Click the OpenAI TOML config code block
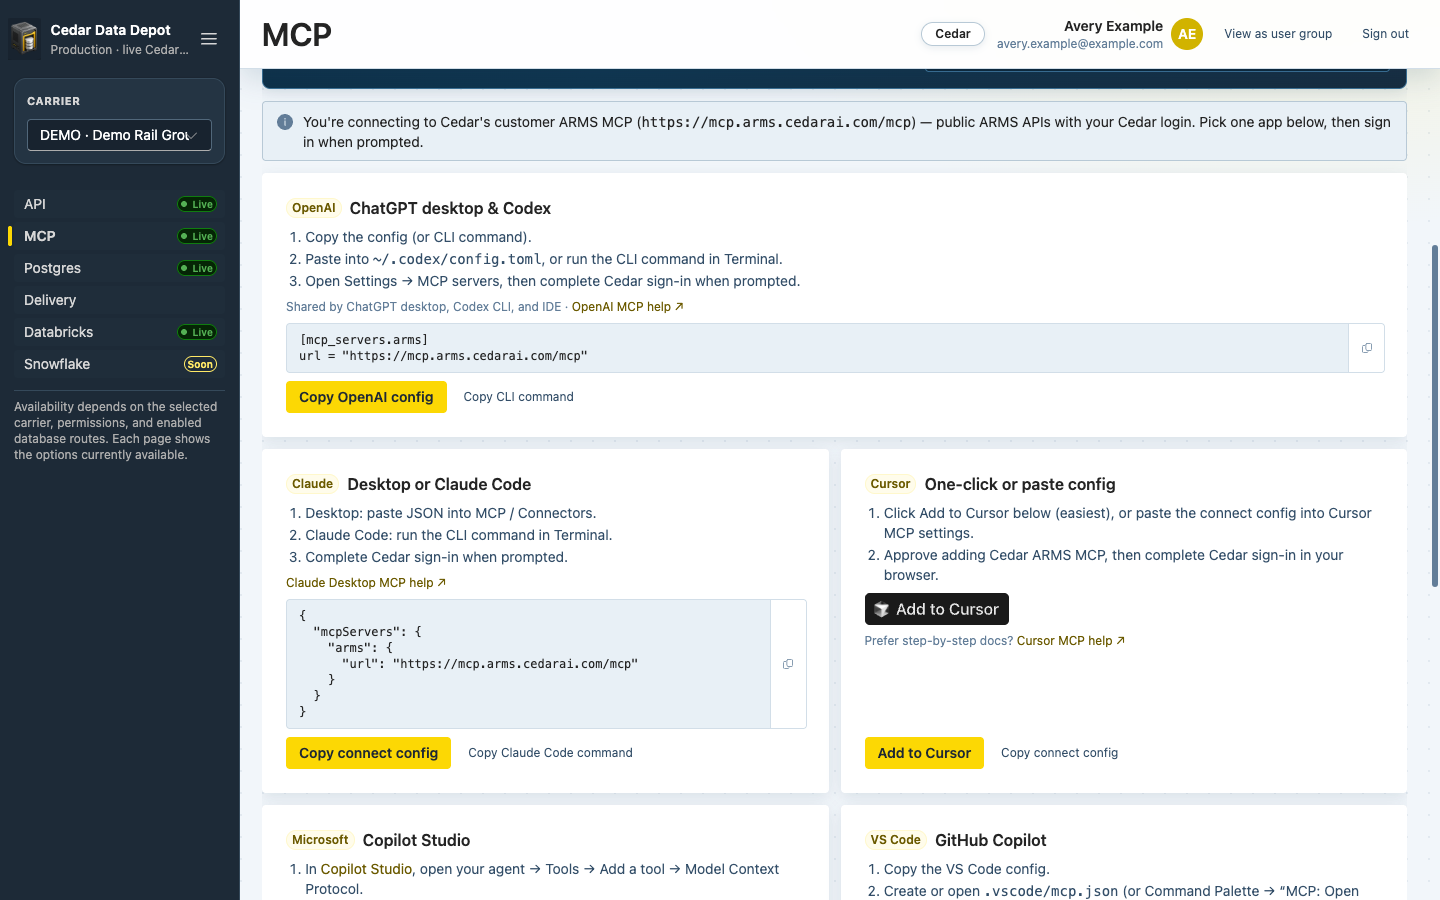The height and width of the screenshot is (900, 1440). tap(817, 348)
